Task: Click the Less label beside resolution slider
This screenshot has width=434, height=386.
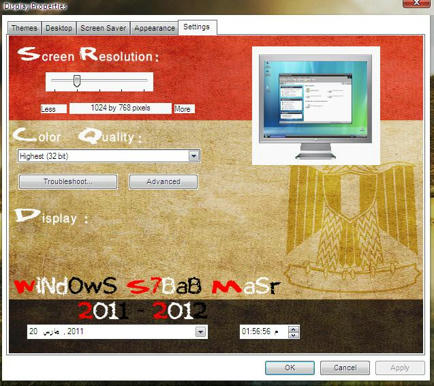Action: point(54,109)
